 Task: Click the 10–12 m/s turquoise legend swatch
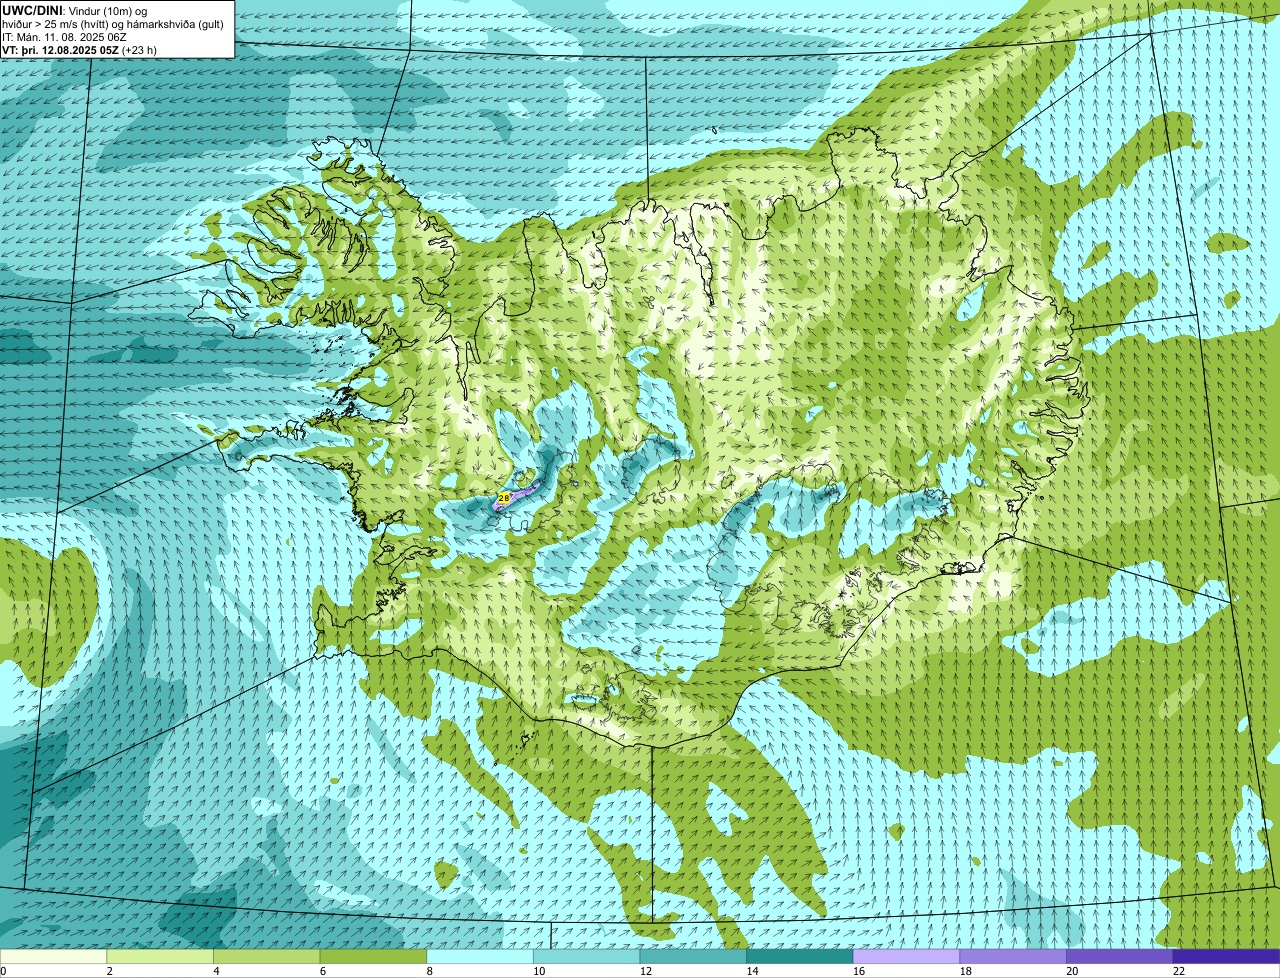[586, 957]
